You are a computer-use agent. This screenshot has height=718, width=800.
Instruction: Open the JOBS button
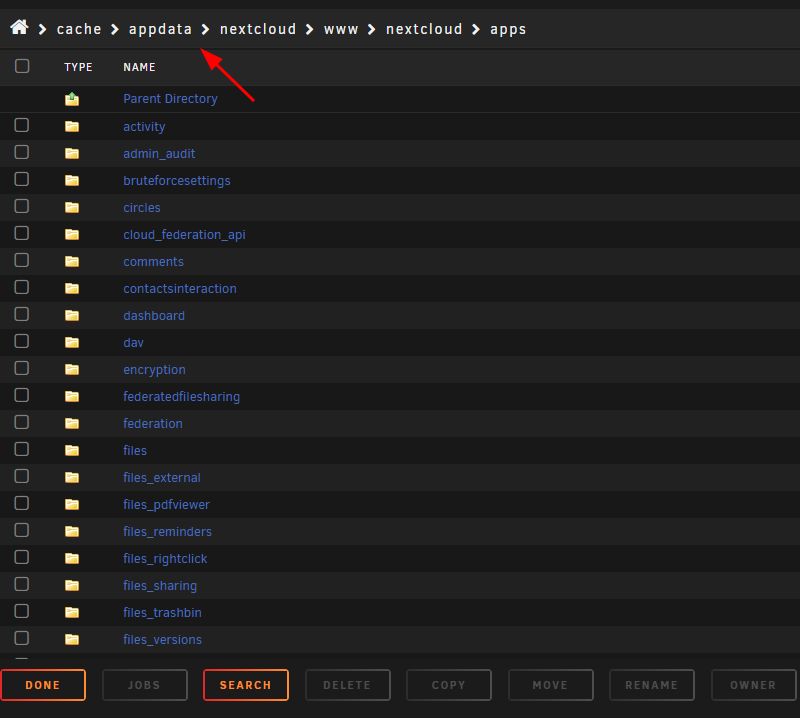(x=145, y=685)
